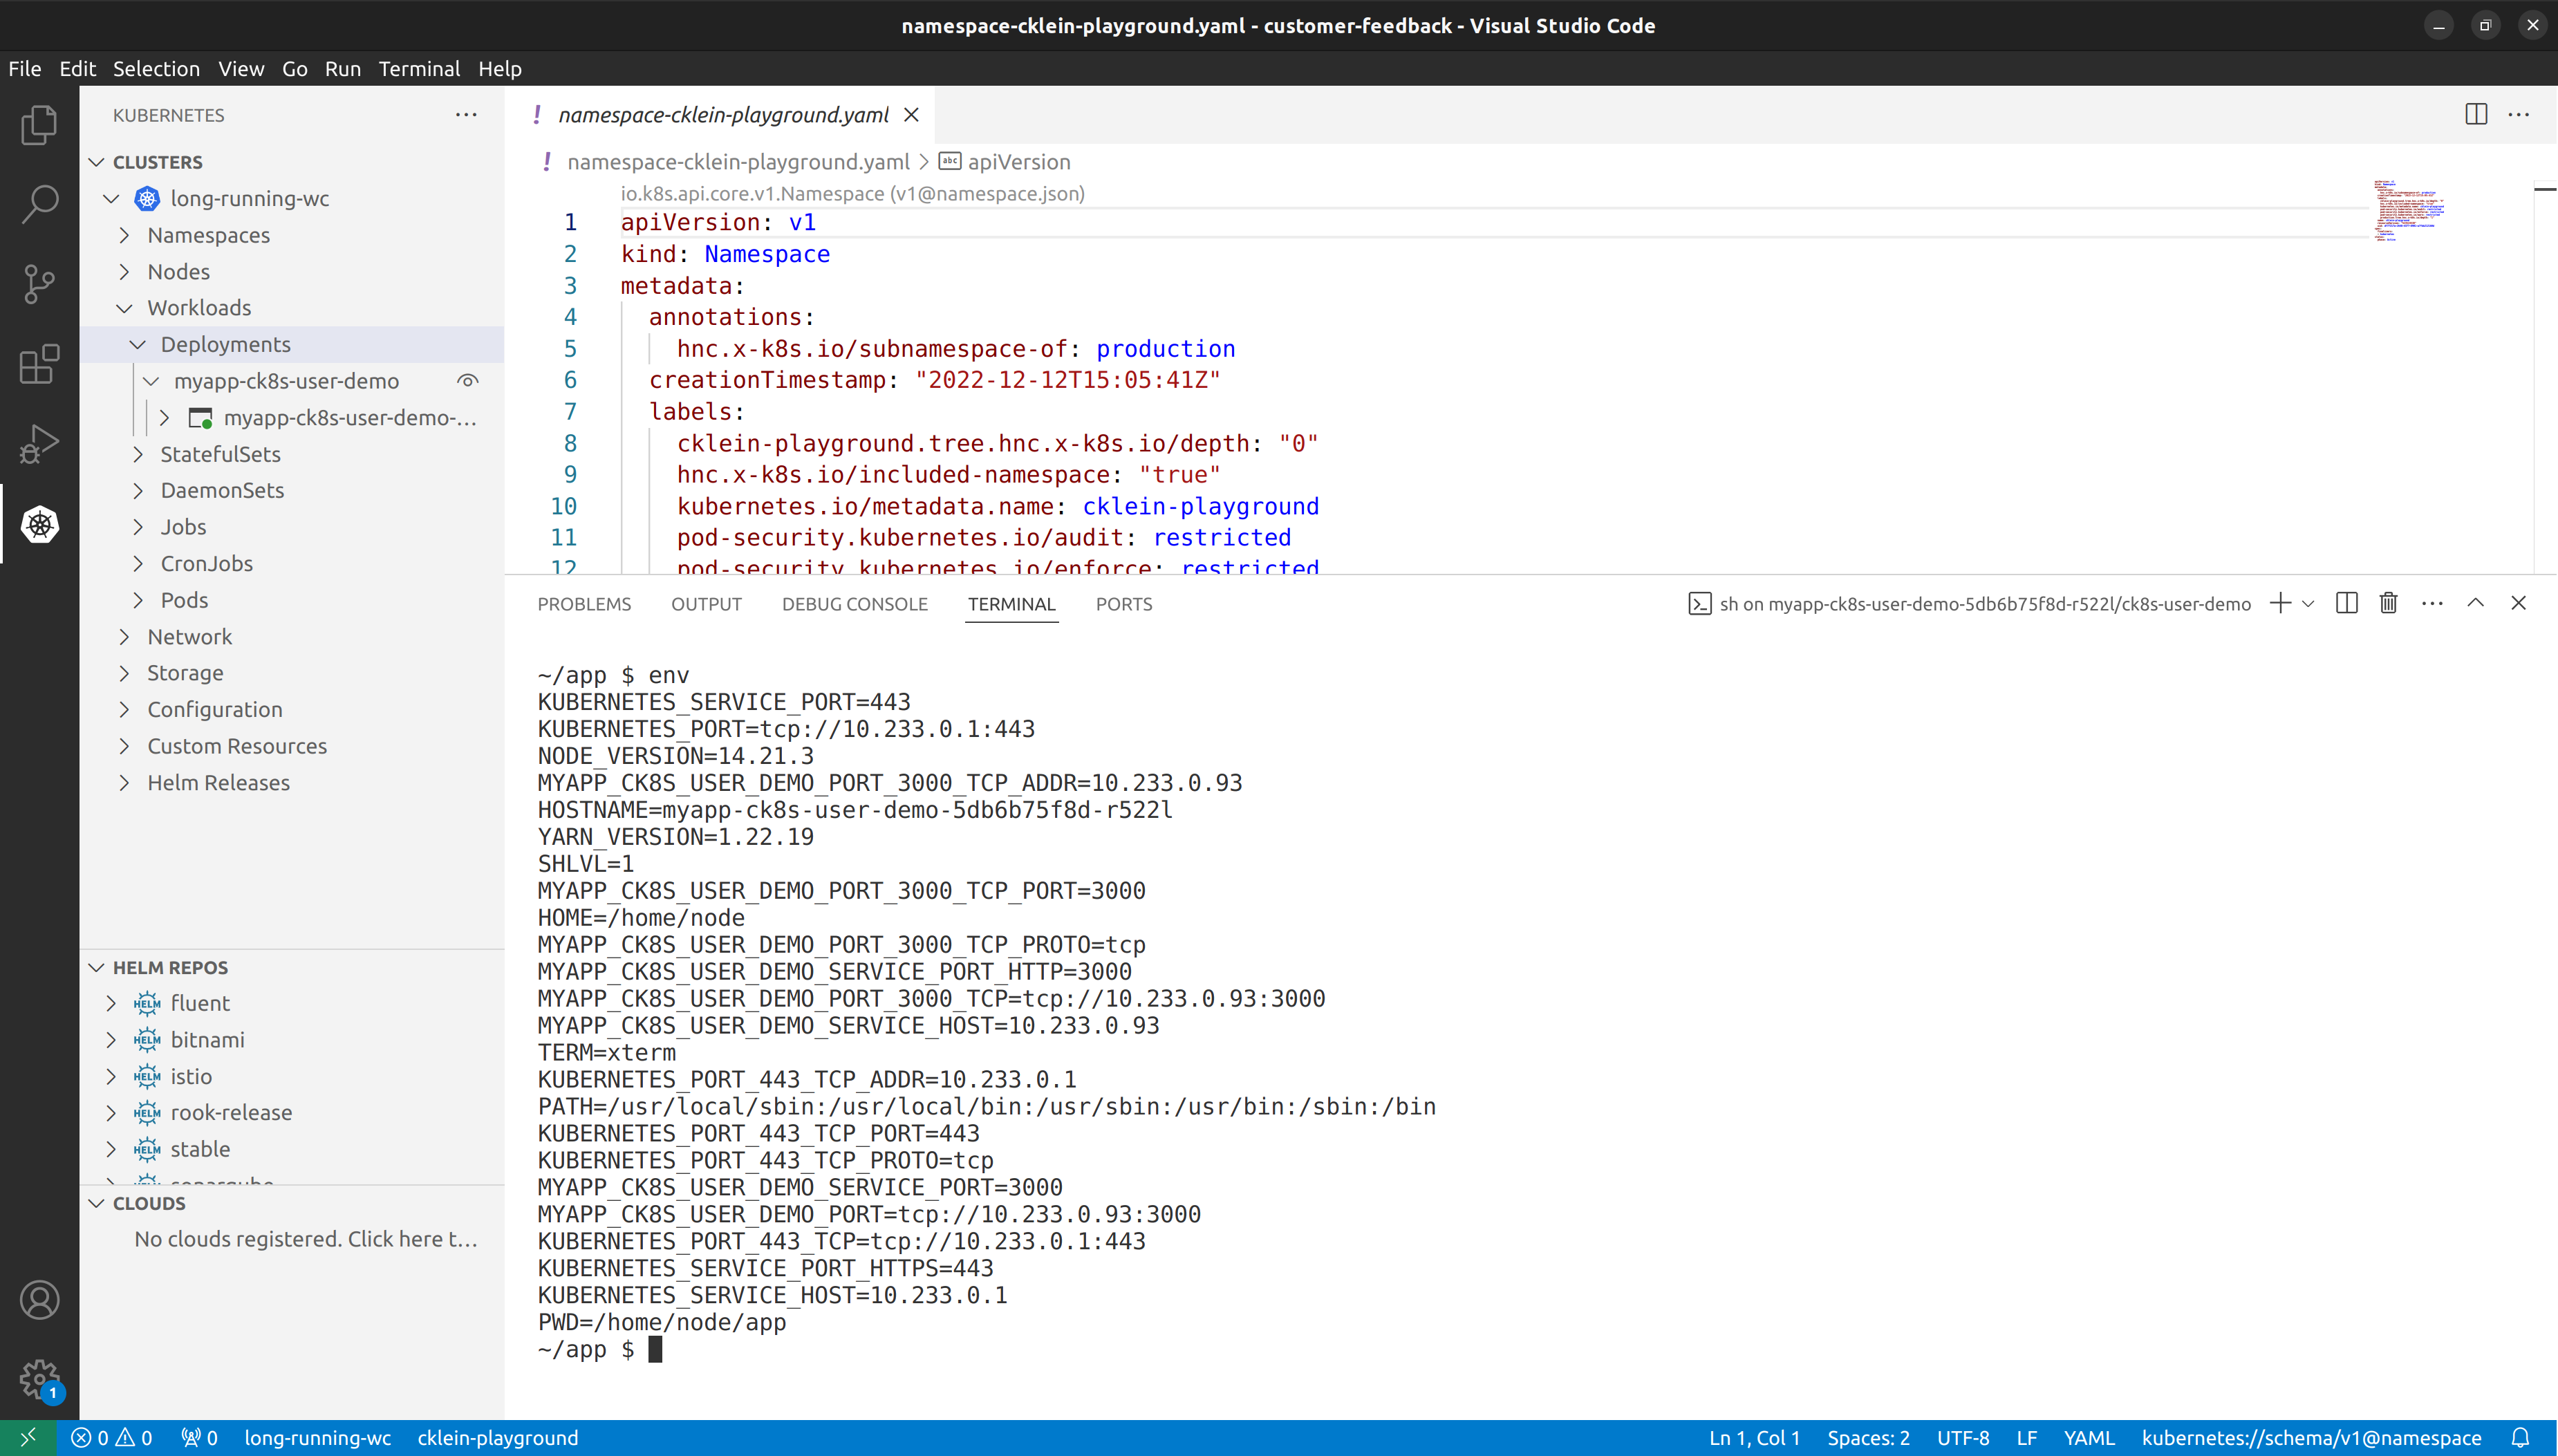Expand the Pods node
Viewport: 2558px width, 1456px height.
pyautogui.click(x=137, y=600)
